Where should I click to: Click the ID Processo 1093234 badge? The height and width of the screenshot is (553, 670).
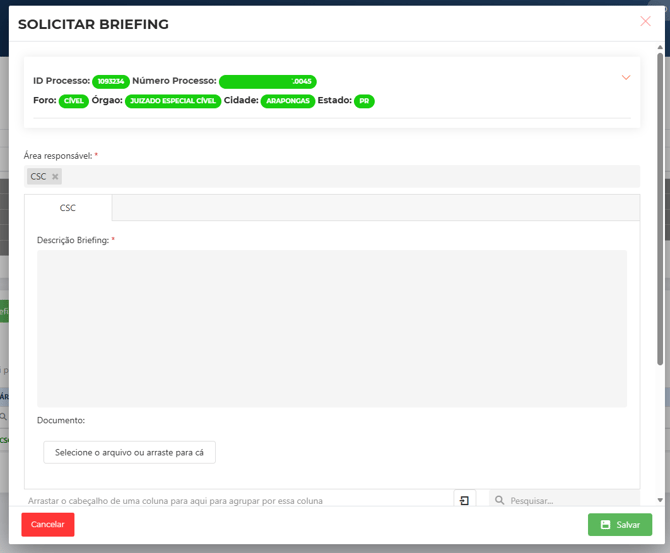pos(111,81)
